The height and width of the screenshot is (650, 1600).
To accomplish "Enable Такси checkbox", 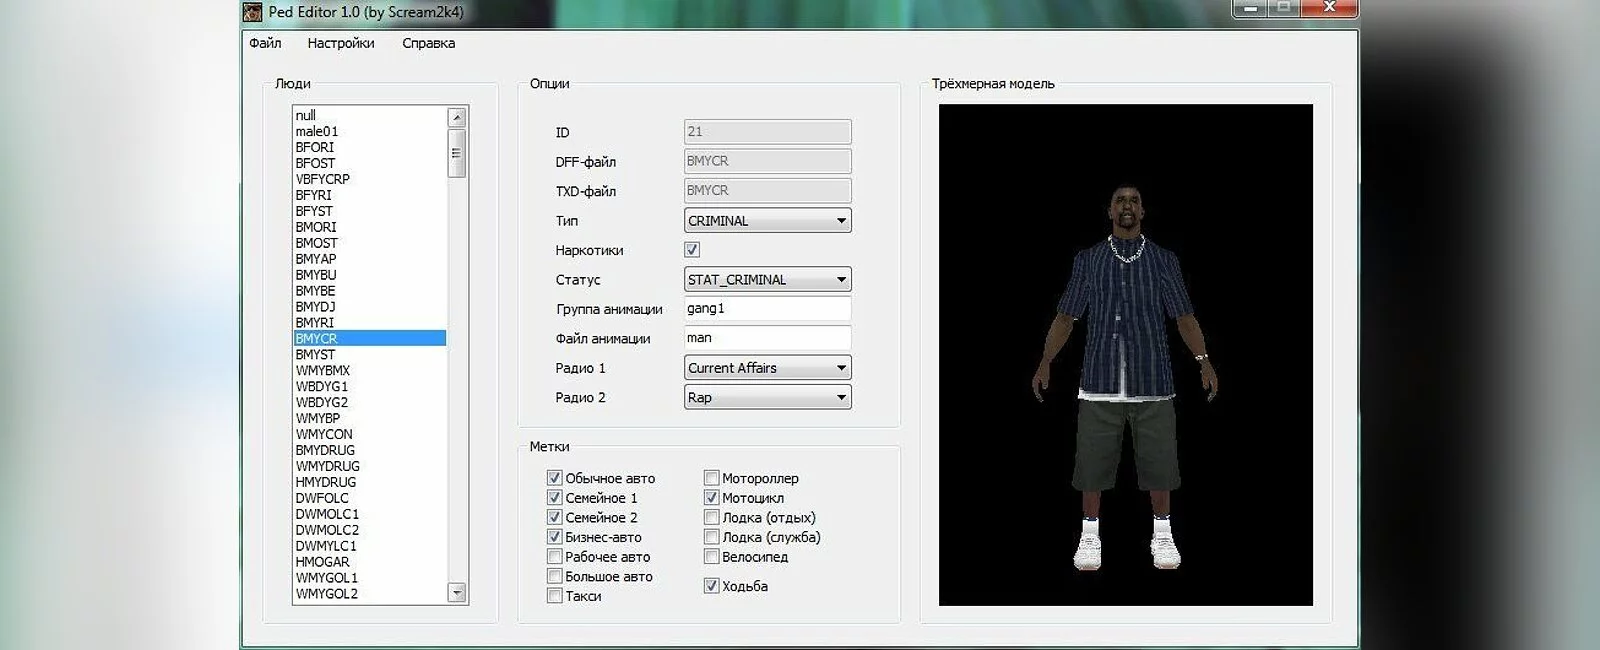I will click(x=555, y=596).
